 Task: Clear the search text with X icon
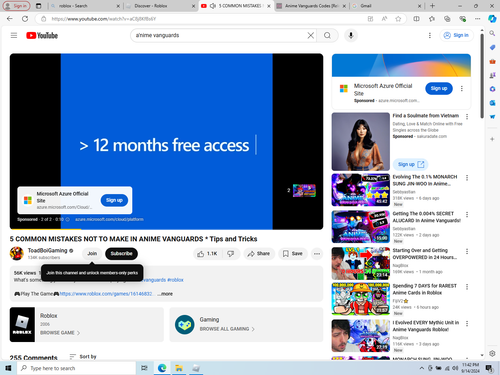click(310, 35)
